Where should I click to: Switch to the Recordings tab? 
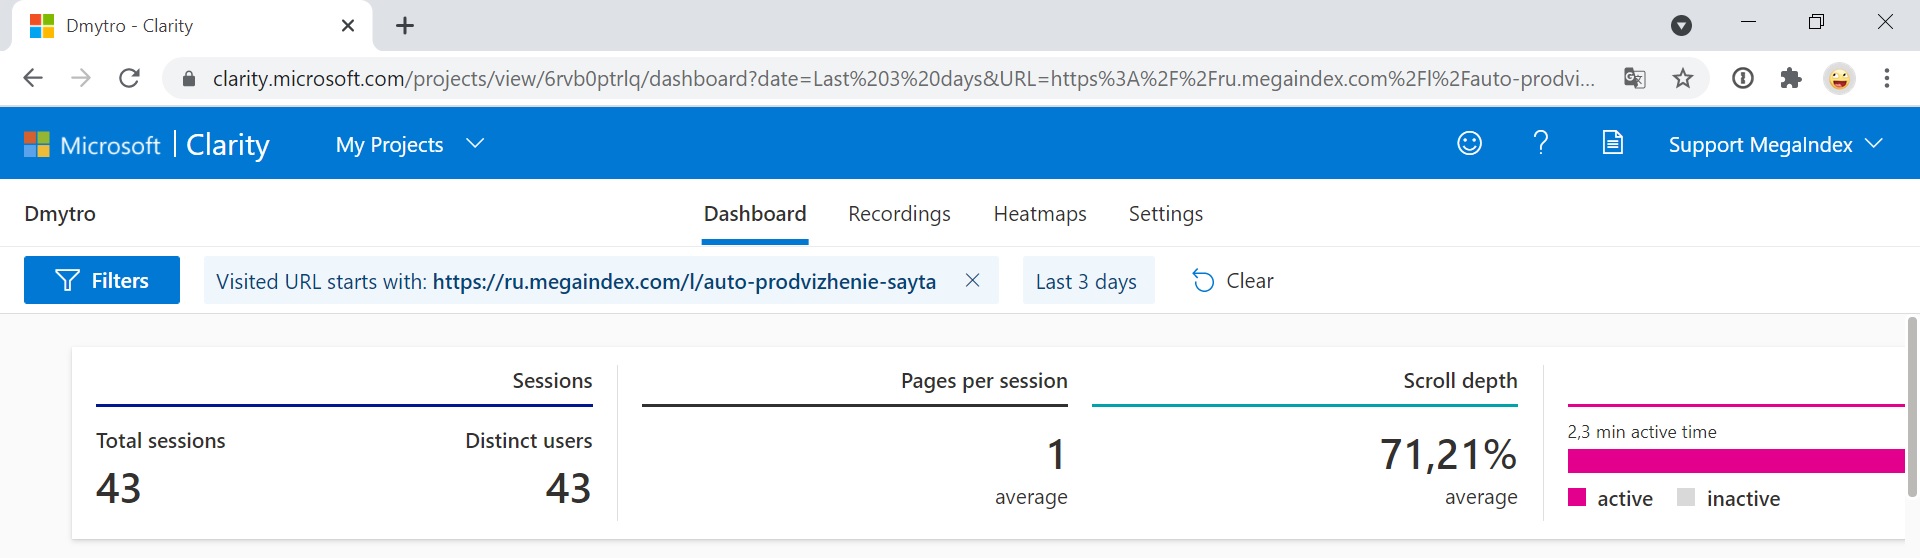pyautogui.click(x=899, y=214)
